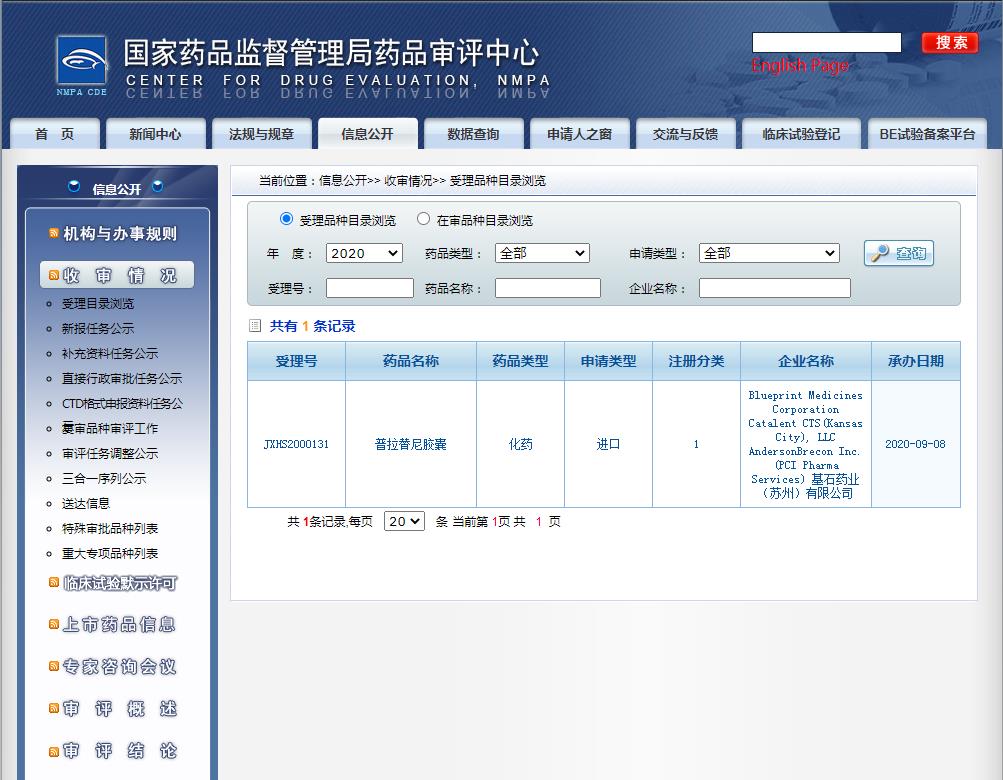This screenshot has width=1003, height=780.
Task: Click the magnifier 查询 search button
Action: pyautogui.click(x=898, y=254)
